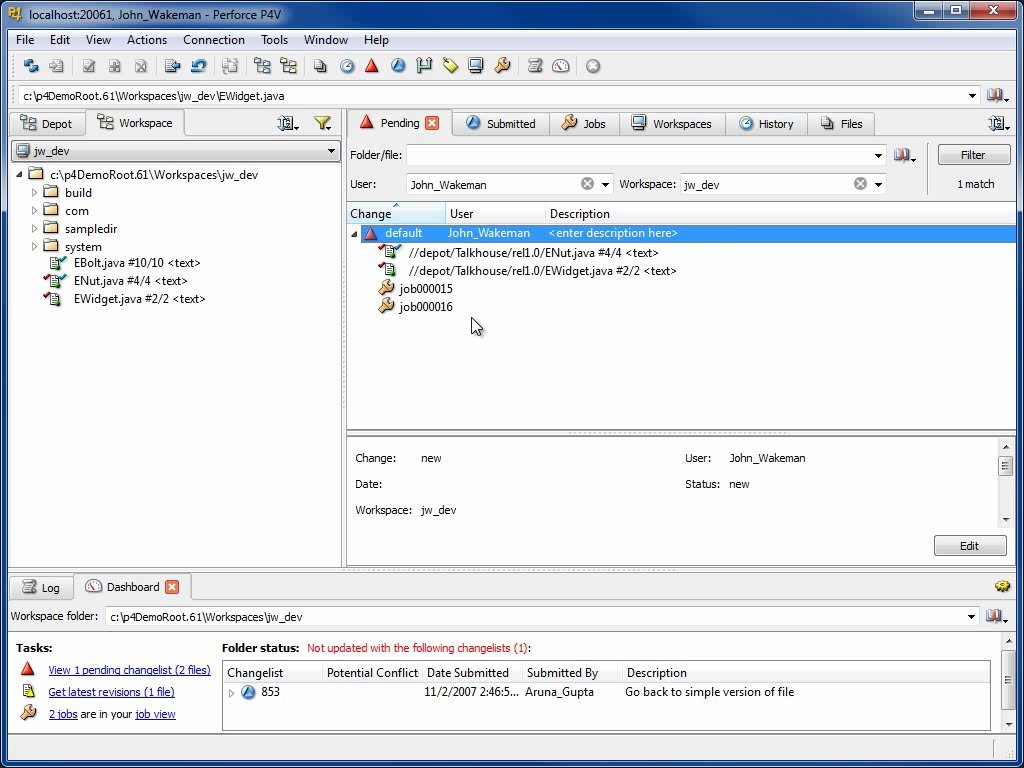Viewport: 1024px width, 768px height.
Task: Expand the sampledir folder
Action: [35, 229]
